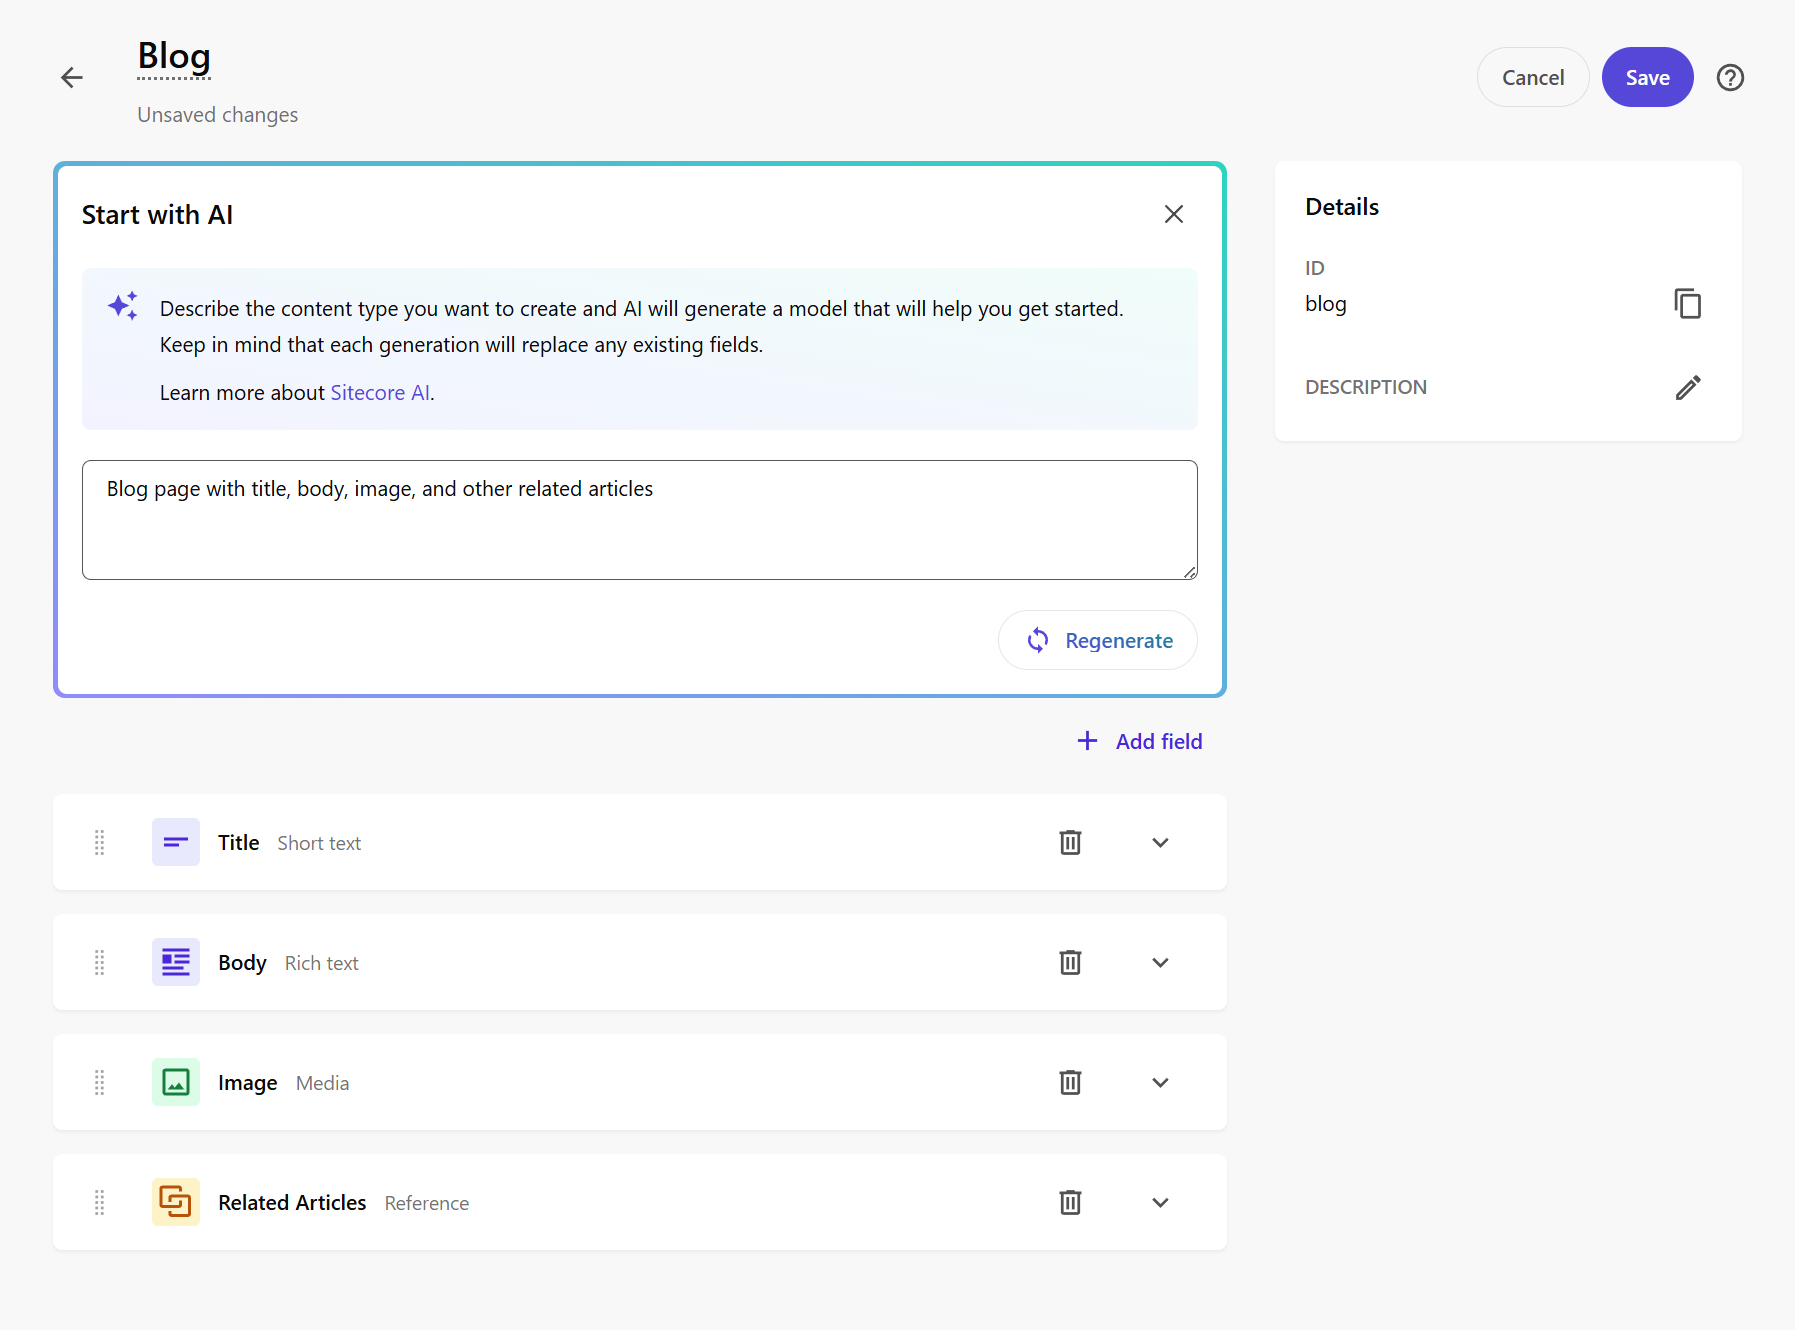Expand the Body field chevron
This screenshot has width=1795, height=1330.
pos(1160,962)
